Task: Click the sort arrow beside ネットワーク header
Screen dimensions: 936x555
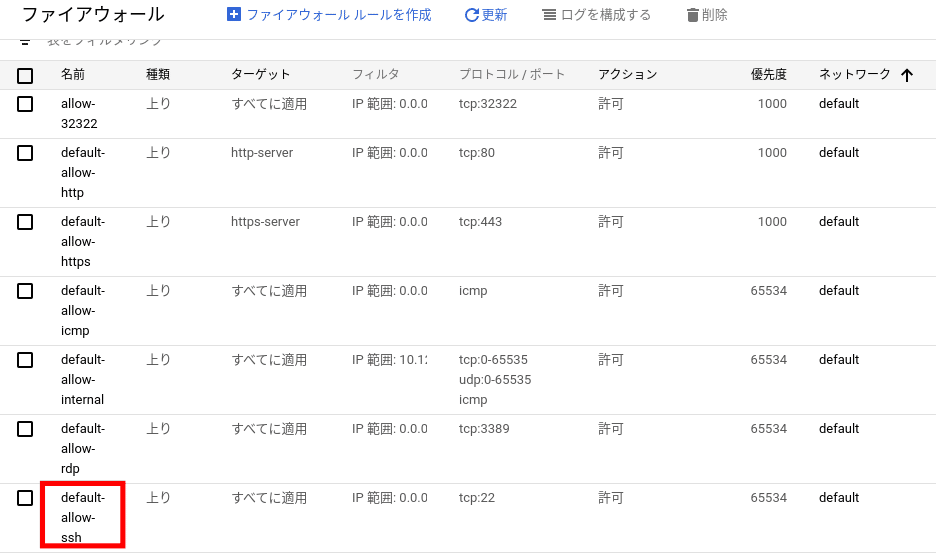Action: tap(907, 75)
